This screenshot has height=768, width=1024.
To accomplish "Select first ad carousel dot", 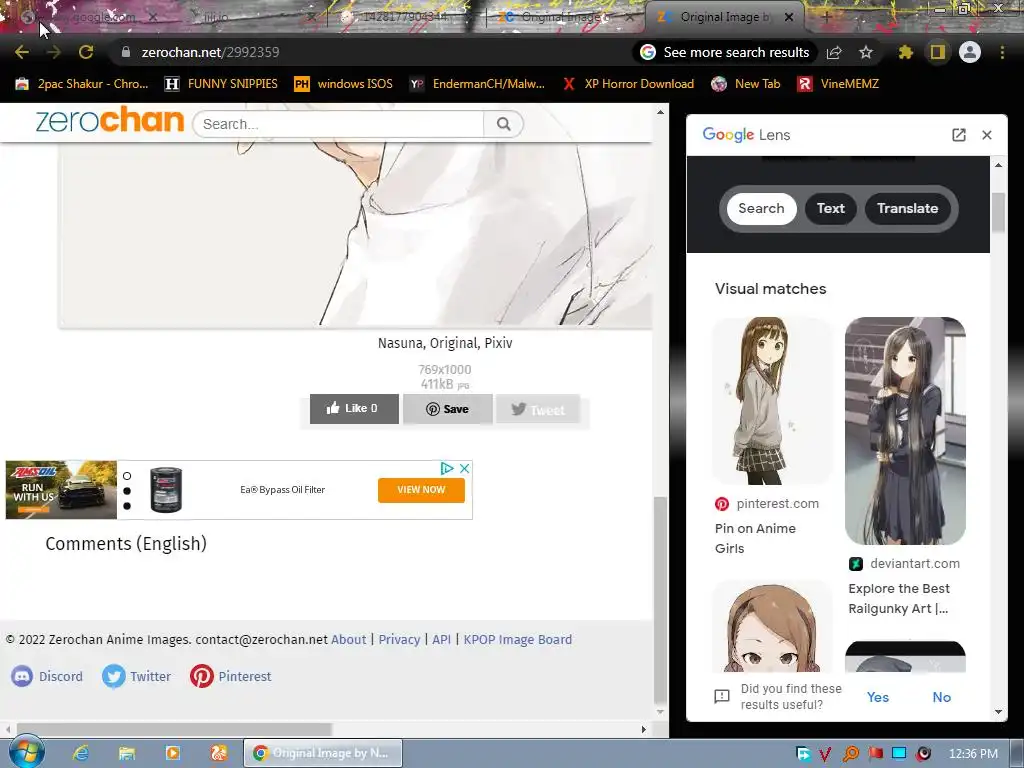I will [127, 476].
